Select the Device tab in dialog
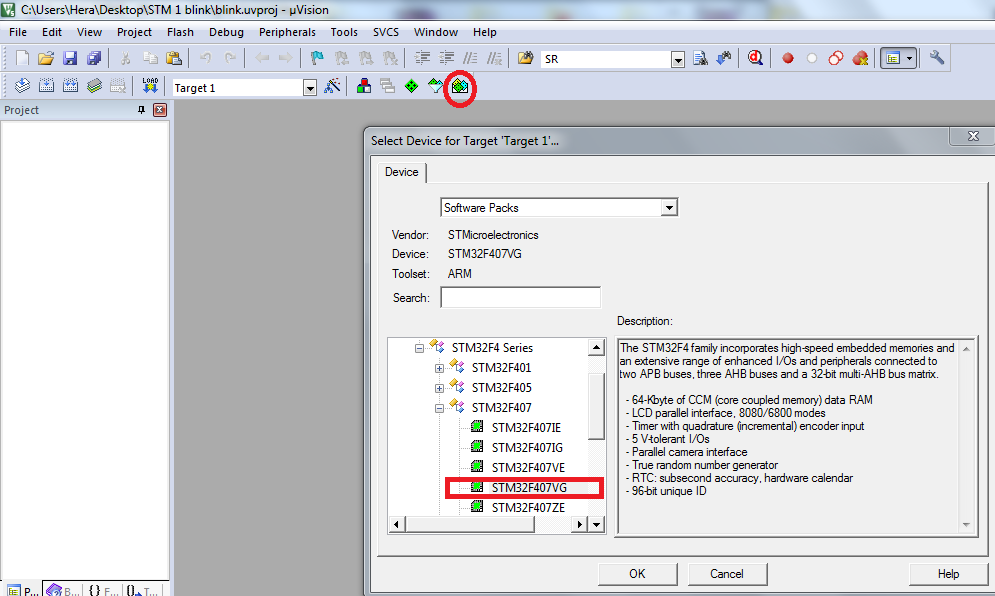Screen dimensions: 995x596 (x=402, y=172)
